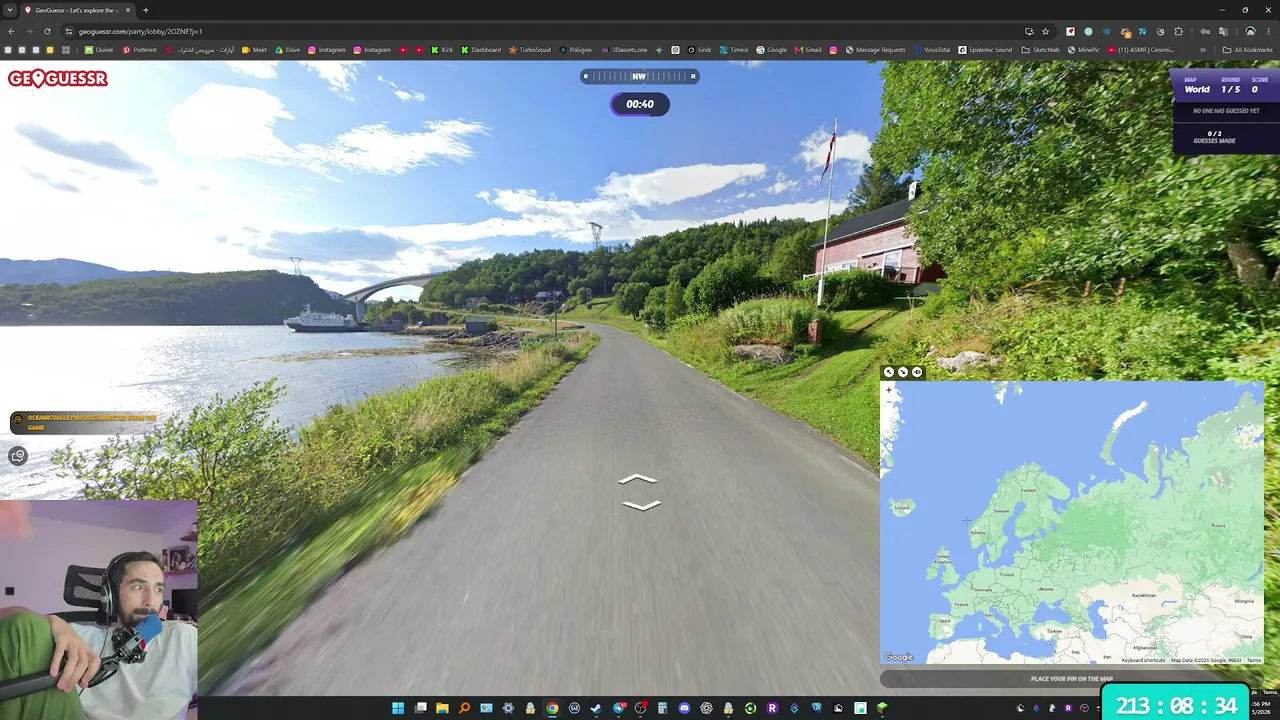
Task: Open the Dashboard bookmark
Action: 481,50
